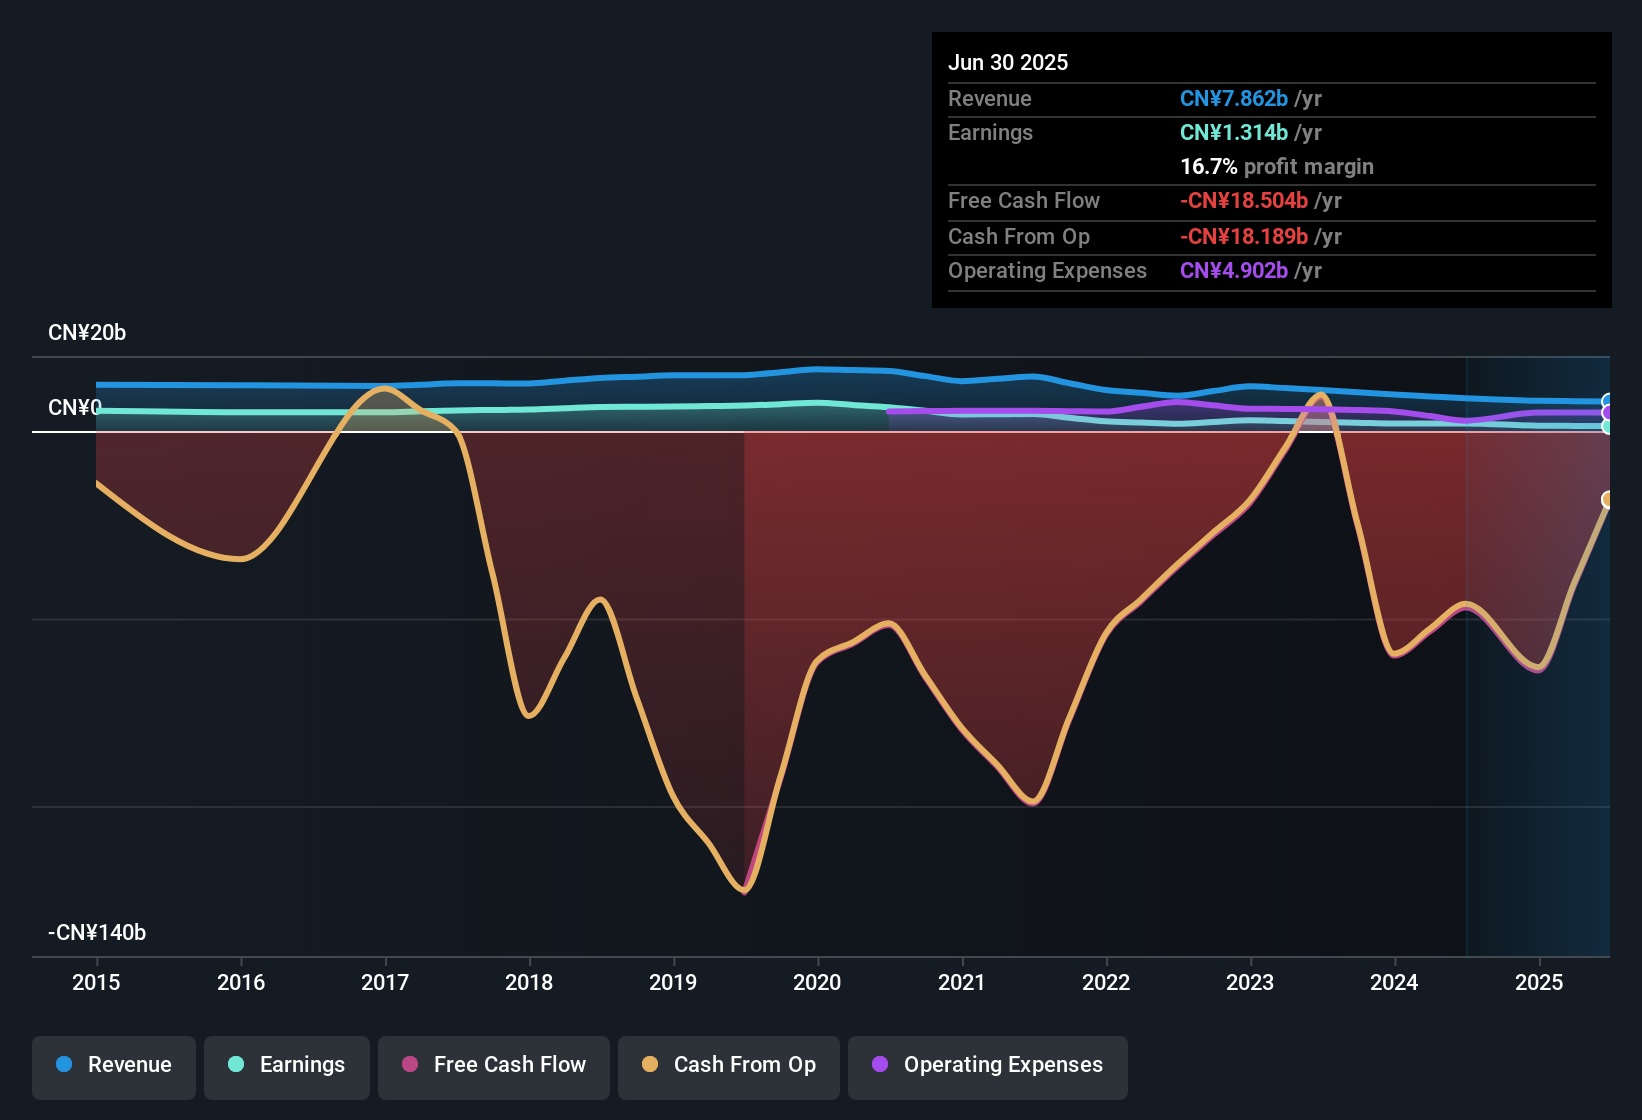Click the Earnings label in tooltip
Viewport: 1642px width, 1120px height.
[x=990, y=132]
